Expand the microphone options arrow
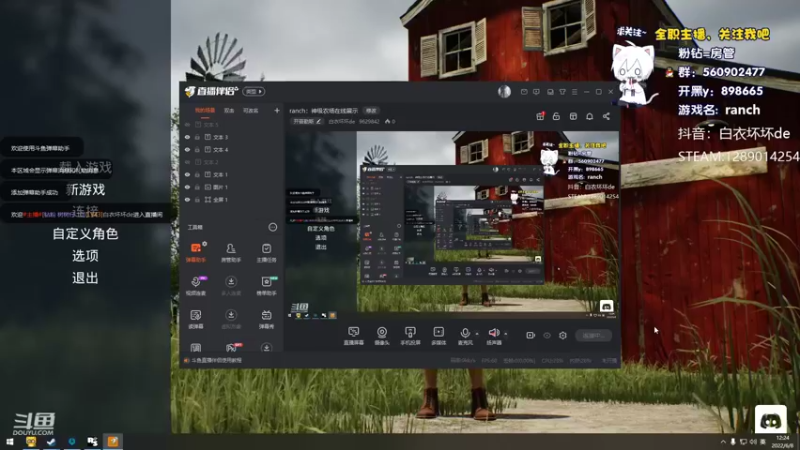The width and height of the screenshot is (800, 450). coord(477,334)
